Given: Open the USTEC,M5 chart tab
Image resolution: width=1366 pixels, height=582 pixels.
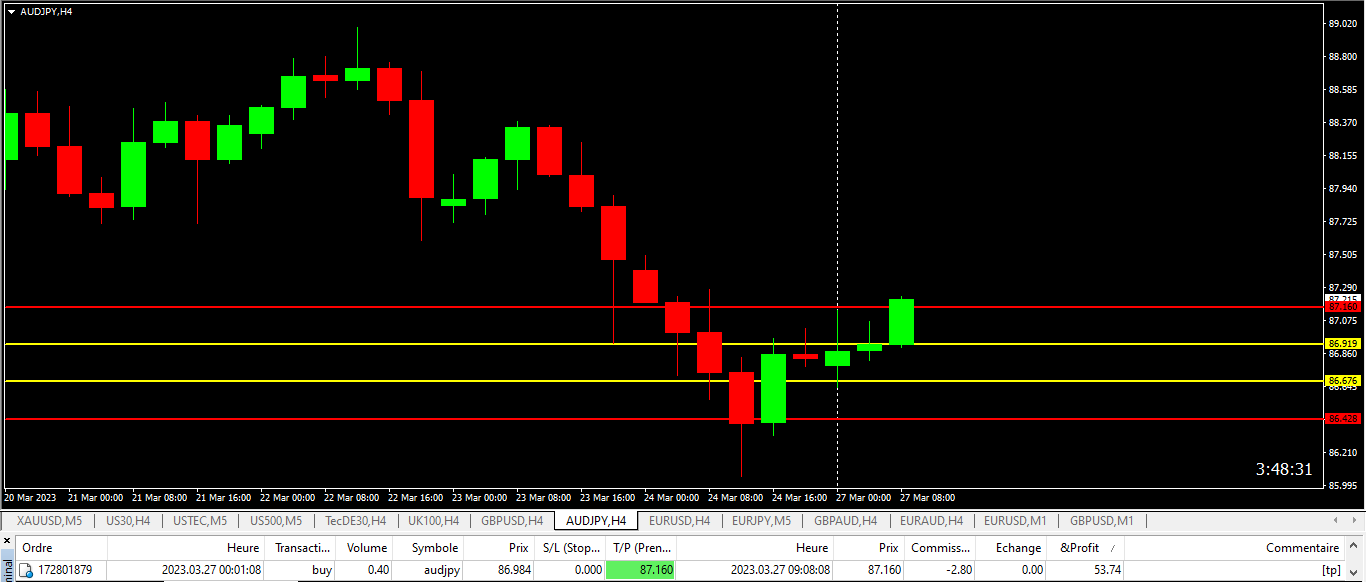Looking at the screenshot, I should click(x=200, y=521).
